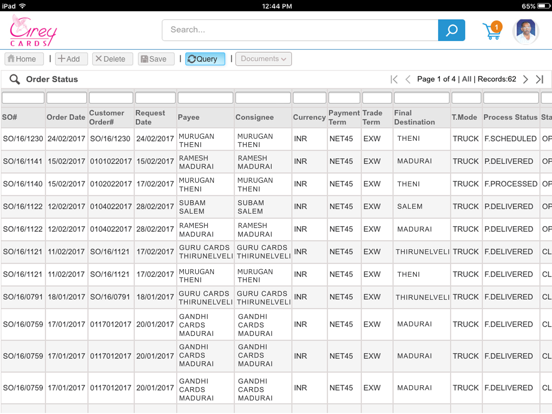The image size is (552, 414).
Task: Click the Customer Order# filter box
Action: (111, 98)
